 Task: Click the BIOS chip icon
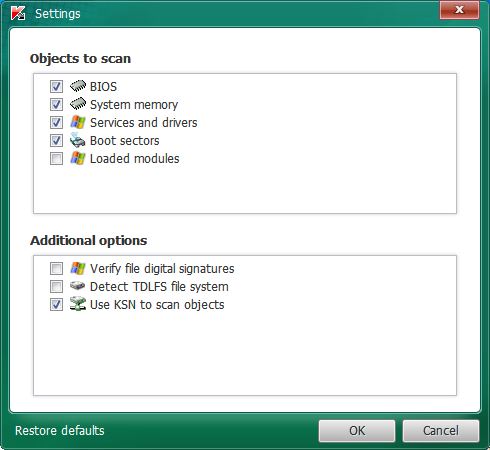click(x=78, y=86)
